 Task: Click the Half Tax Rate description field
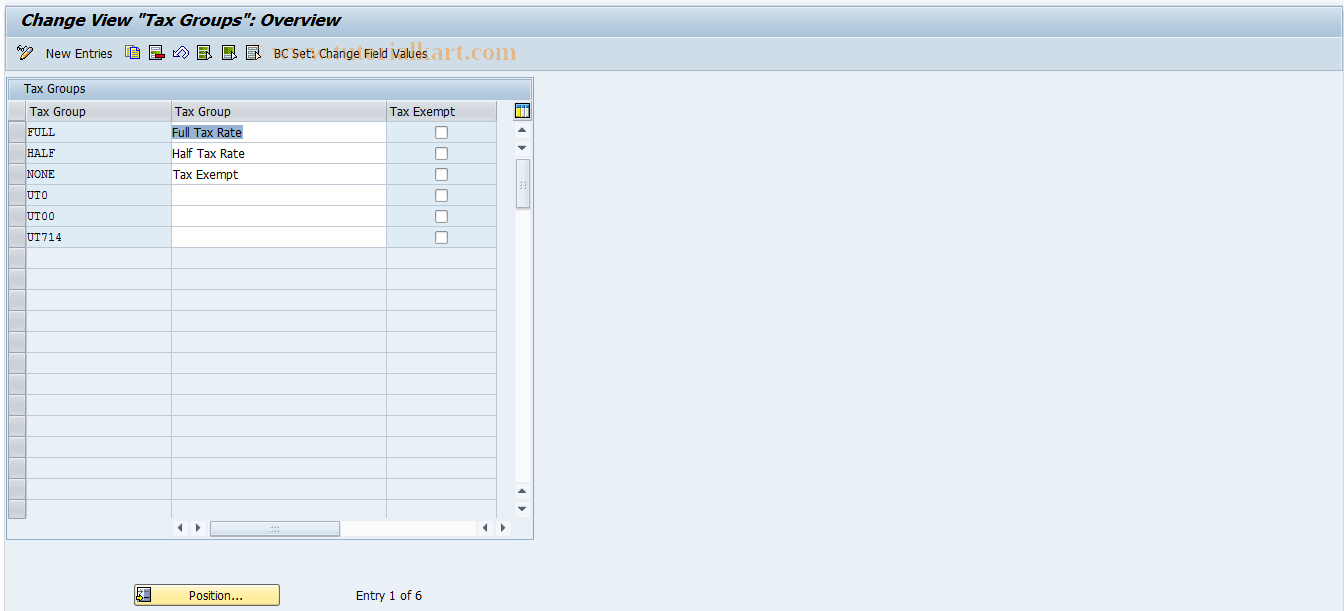coord(278,153)
